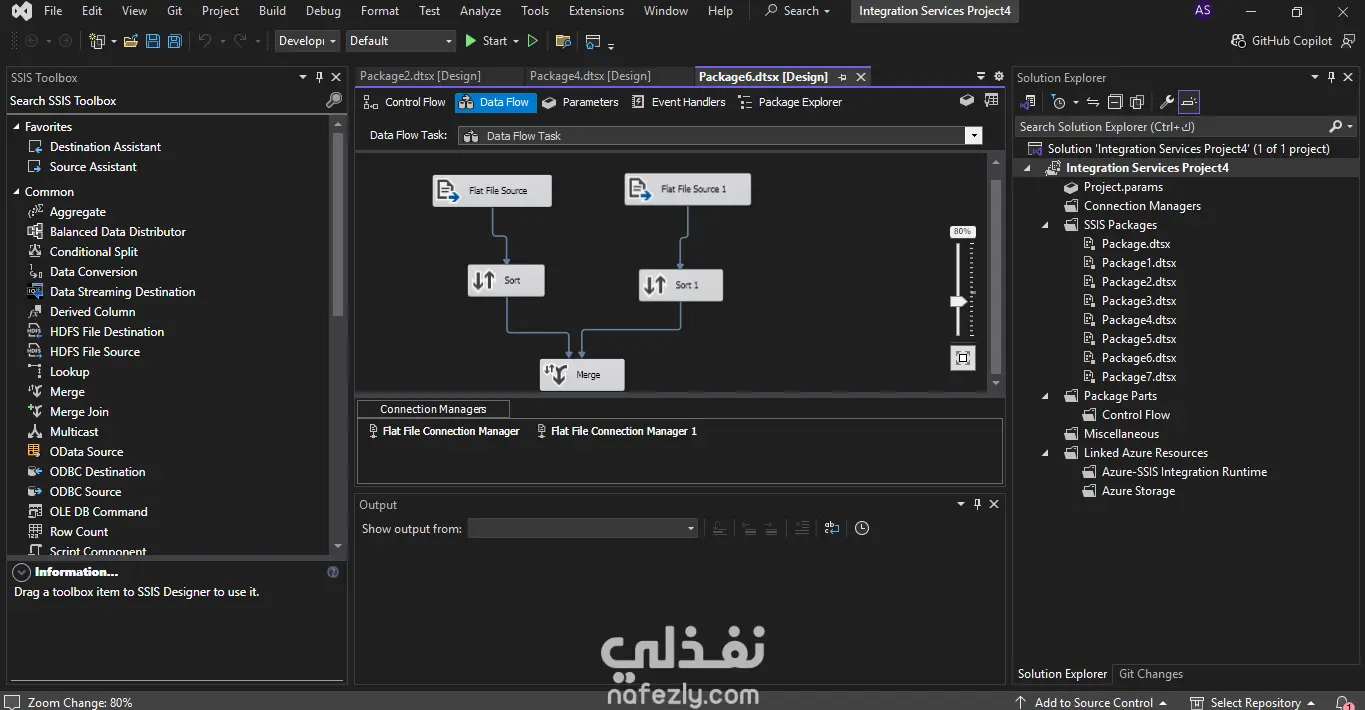
Task: Click the Find in Files toolbar icon
Action: tap(563, 41)
